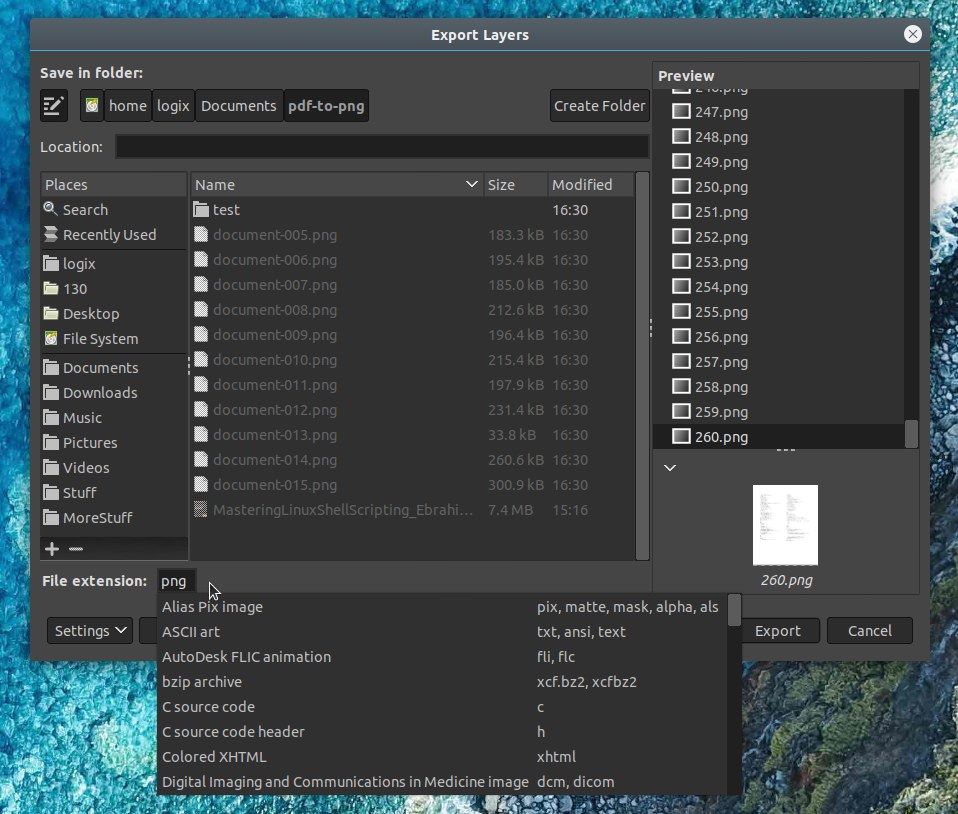Open the Desktop folder shortcut
The height and width of the screenshot is (814, 958).
pyautogui.click(x=92, y=313)
